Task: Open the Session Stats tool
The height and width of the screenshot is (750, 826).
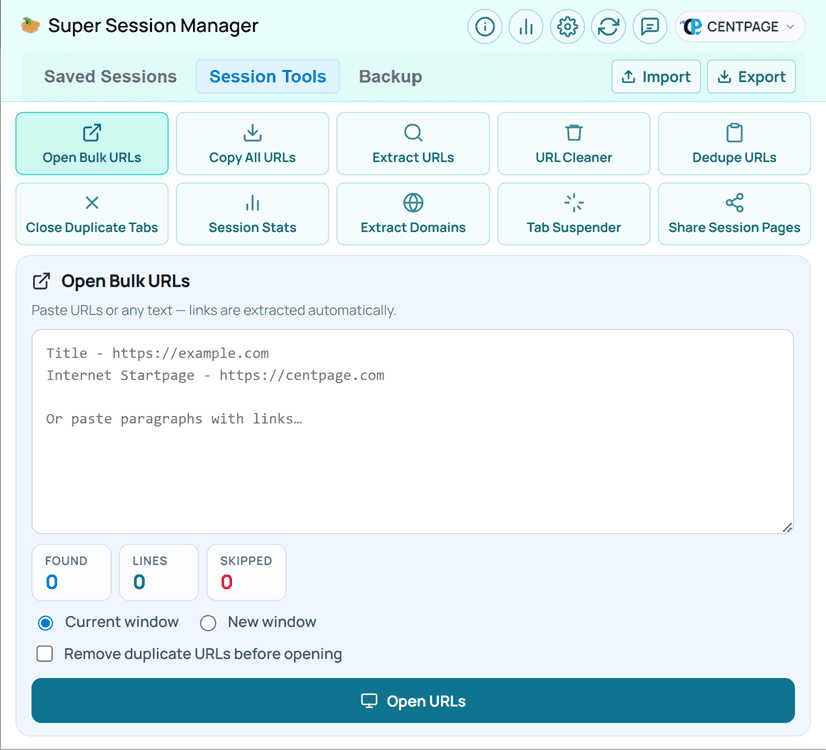Action: pyautogui.click(x=252, y=214)
